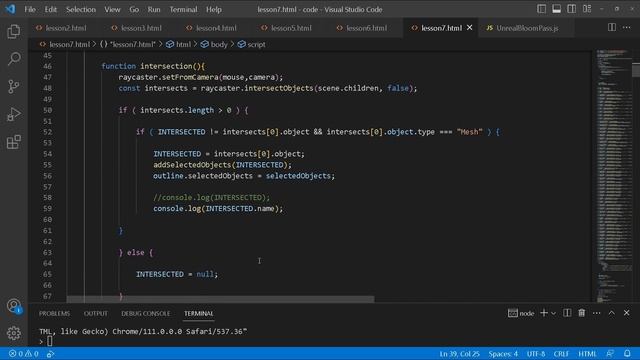Open the File menu

tap(30, 9)
